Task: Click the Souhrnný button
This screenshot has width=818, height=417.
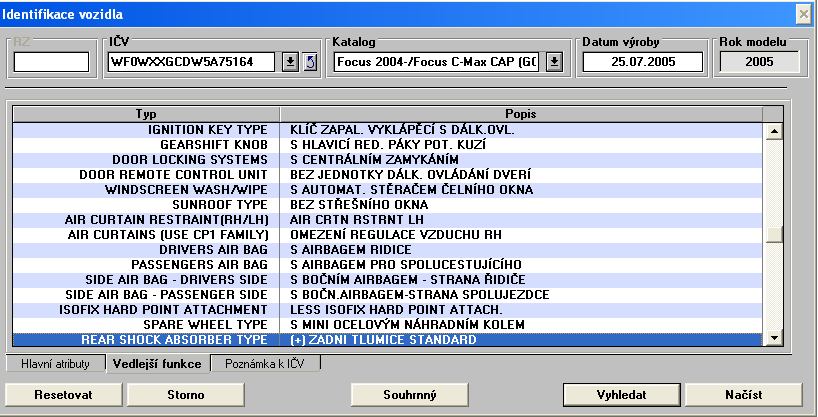Action: pos(409,394)
